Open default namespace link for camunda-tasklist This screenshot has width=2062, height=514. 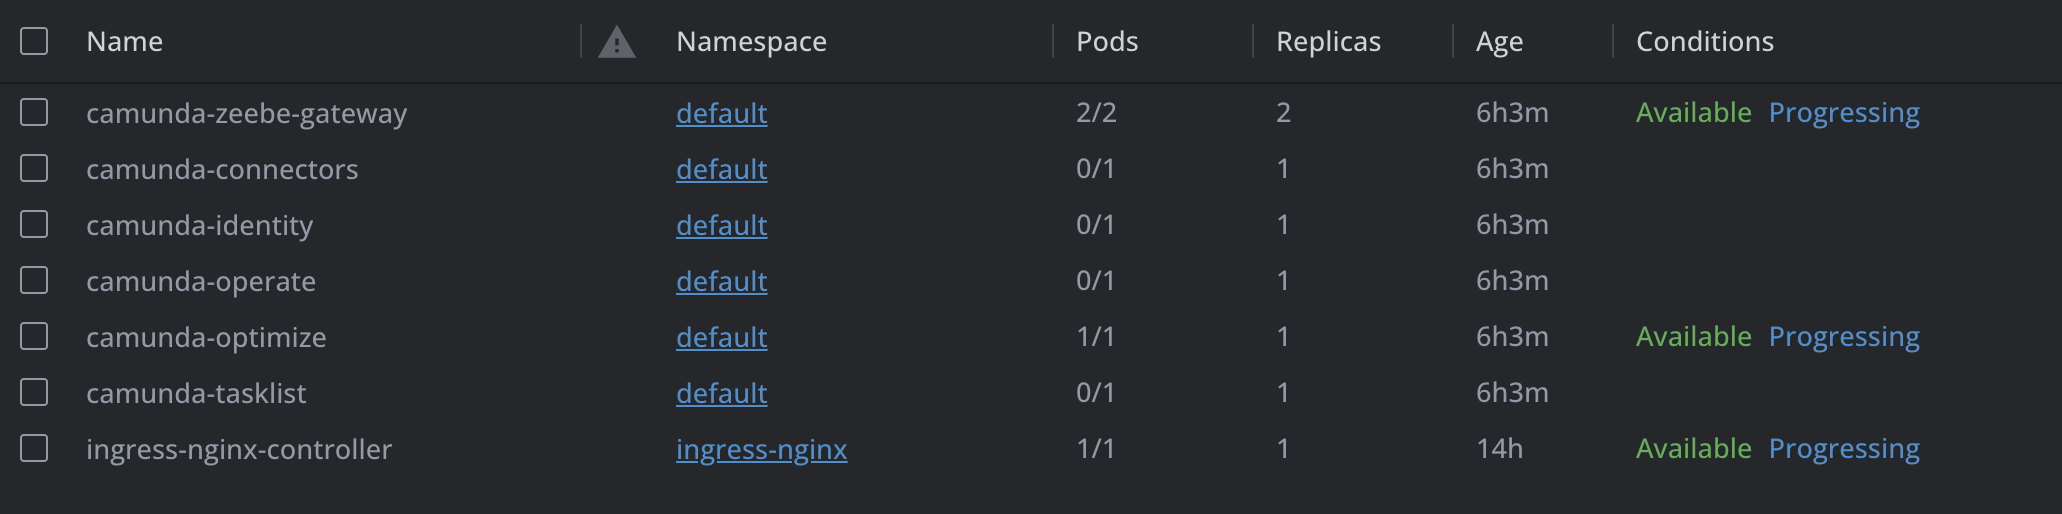tap(722, 393)
